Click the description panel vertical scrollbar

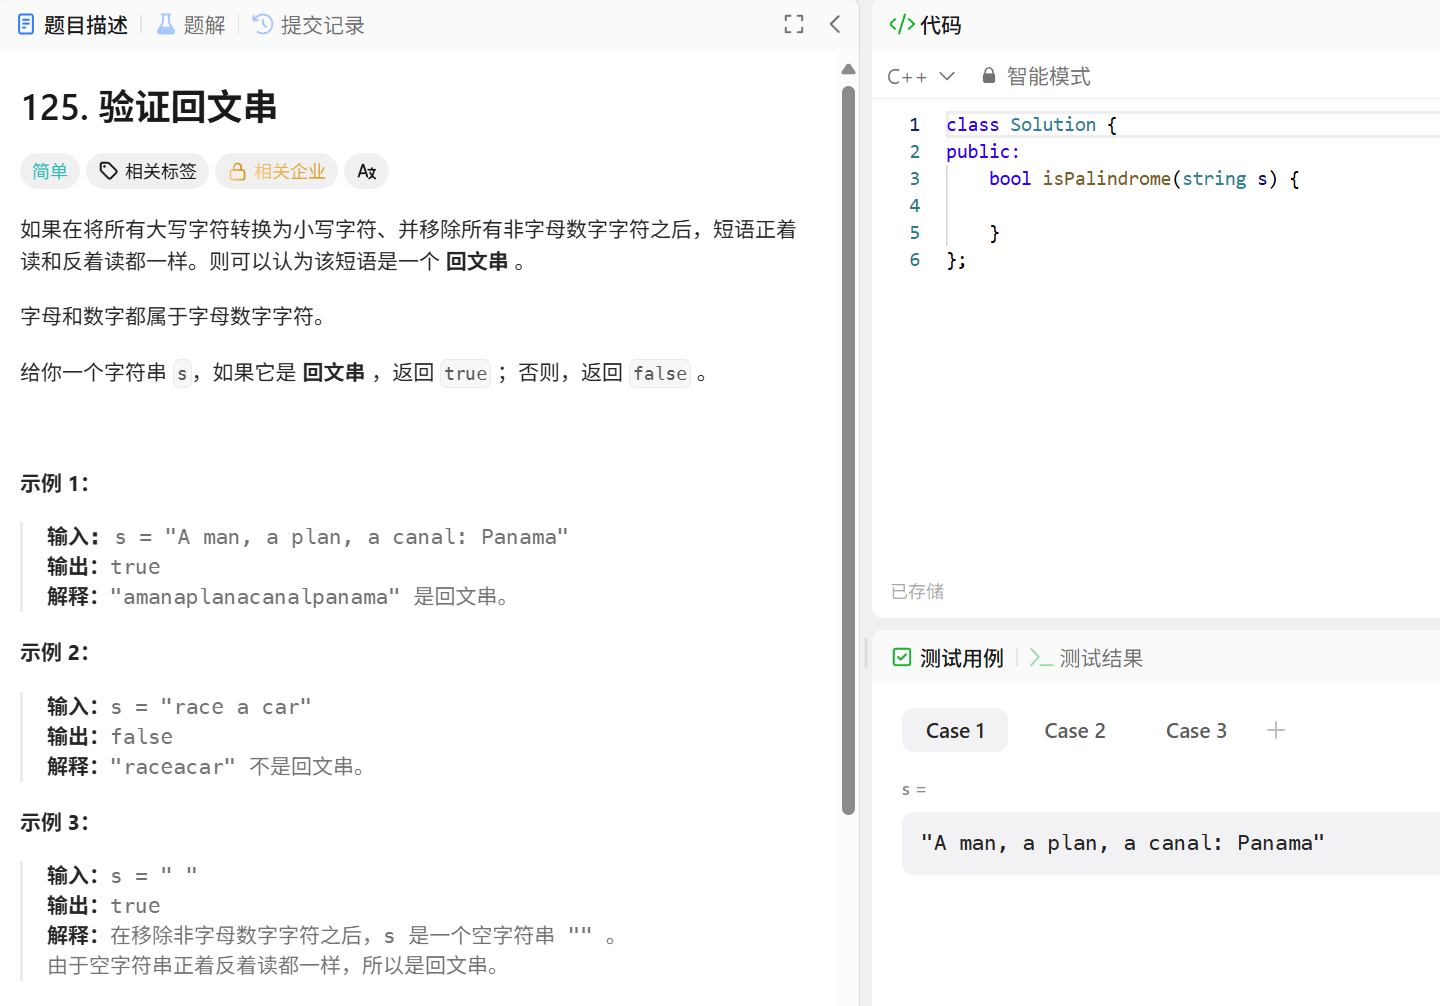click(x=848, y=450)
